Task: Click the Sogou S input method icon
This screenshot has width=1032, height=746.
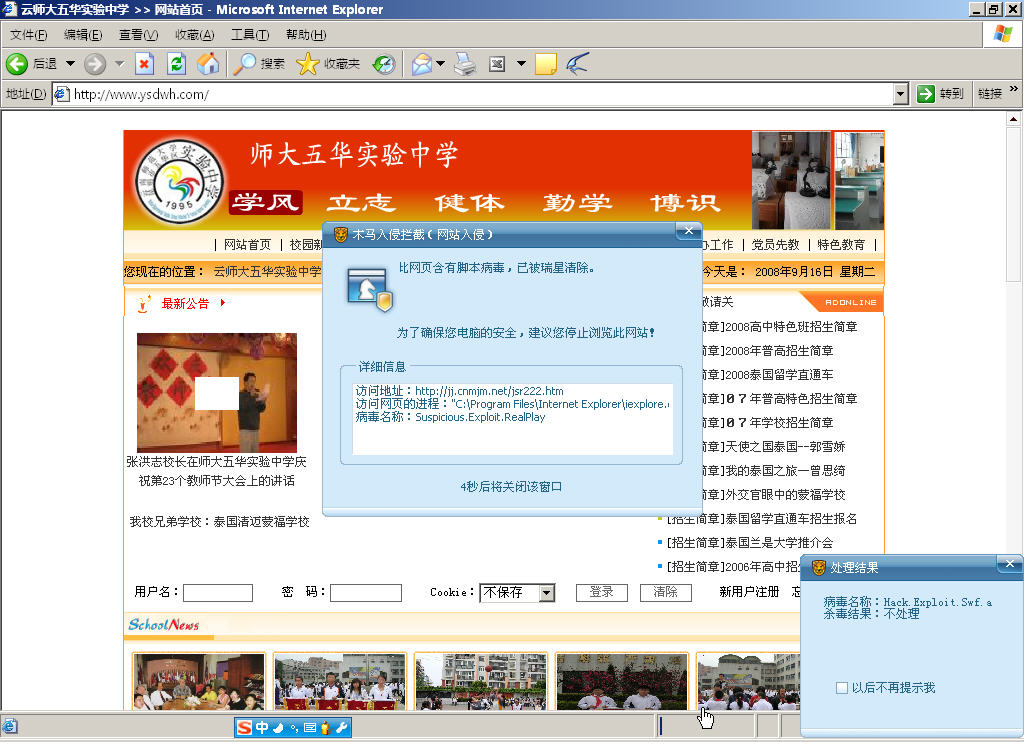Action: (244, 728)
